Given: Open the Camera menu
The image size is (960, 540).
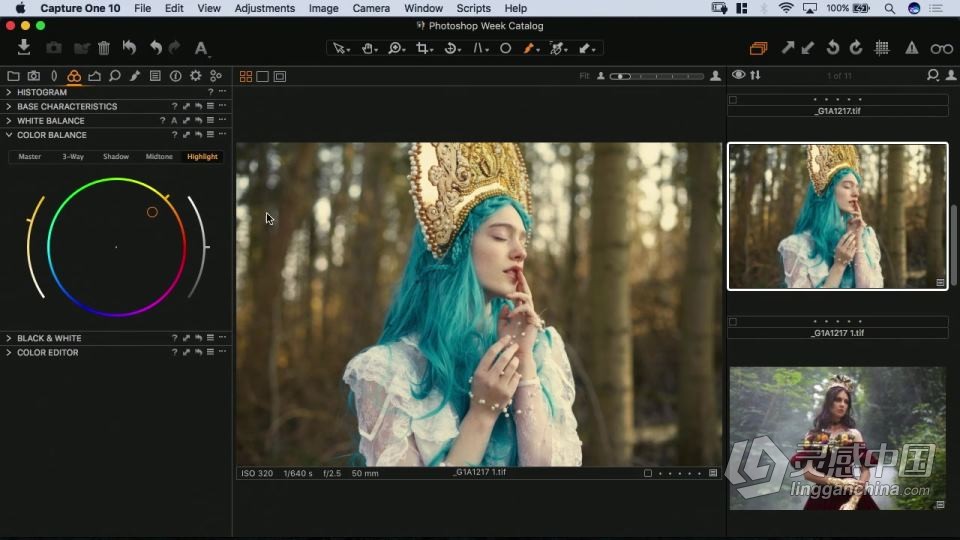Looking at the screenshot, I should pos(371,9).
